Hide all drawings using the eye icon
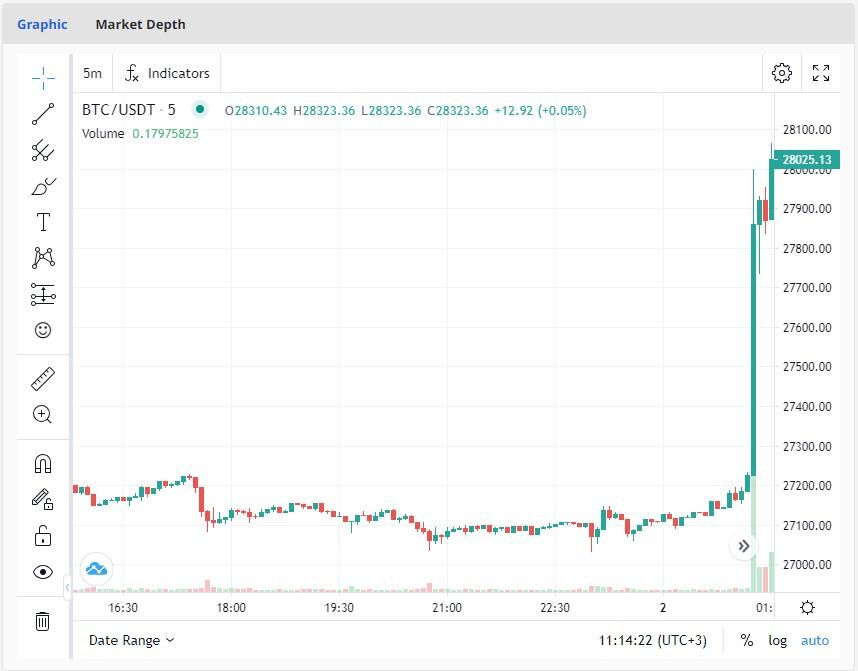Screen dimensions: 858x671 click(43, 570)
